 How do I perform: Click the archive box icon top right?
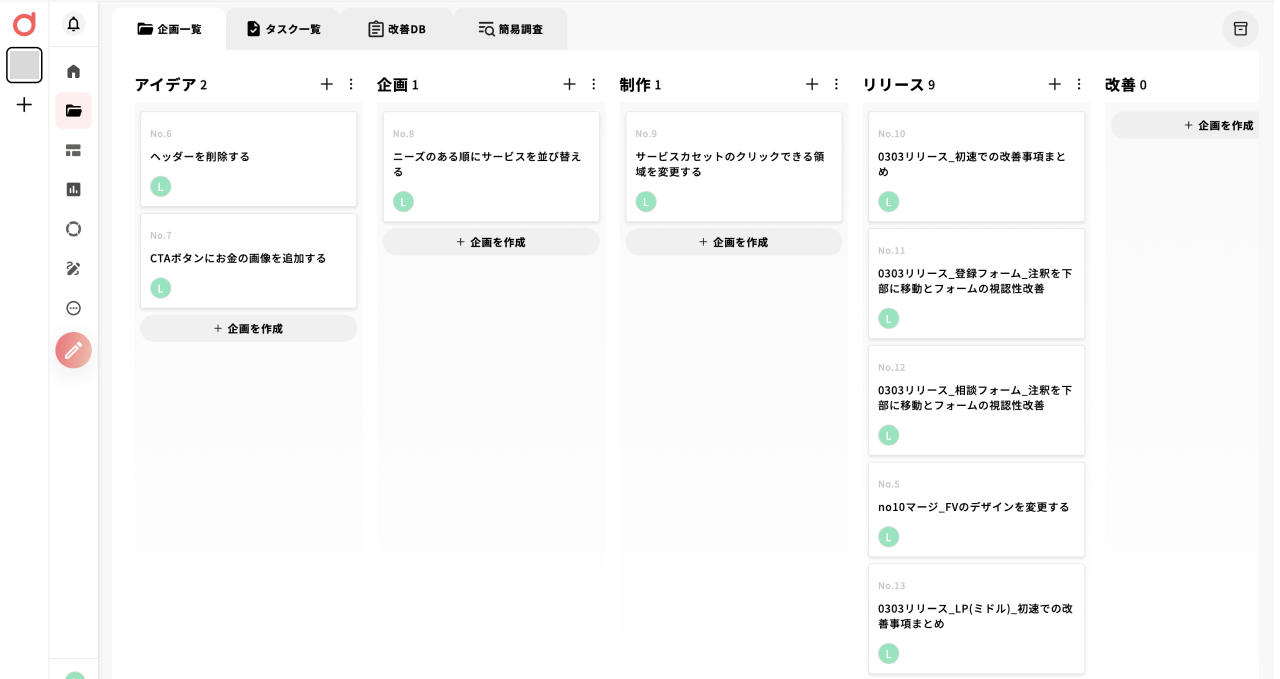point(1240,29)
